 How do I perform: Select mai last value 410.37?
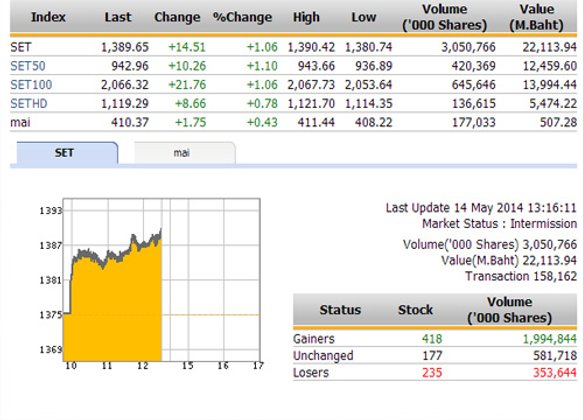point(130,122)
